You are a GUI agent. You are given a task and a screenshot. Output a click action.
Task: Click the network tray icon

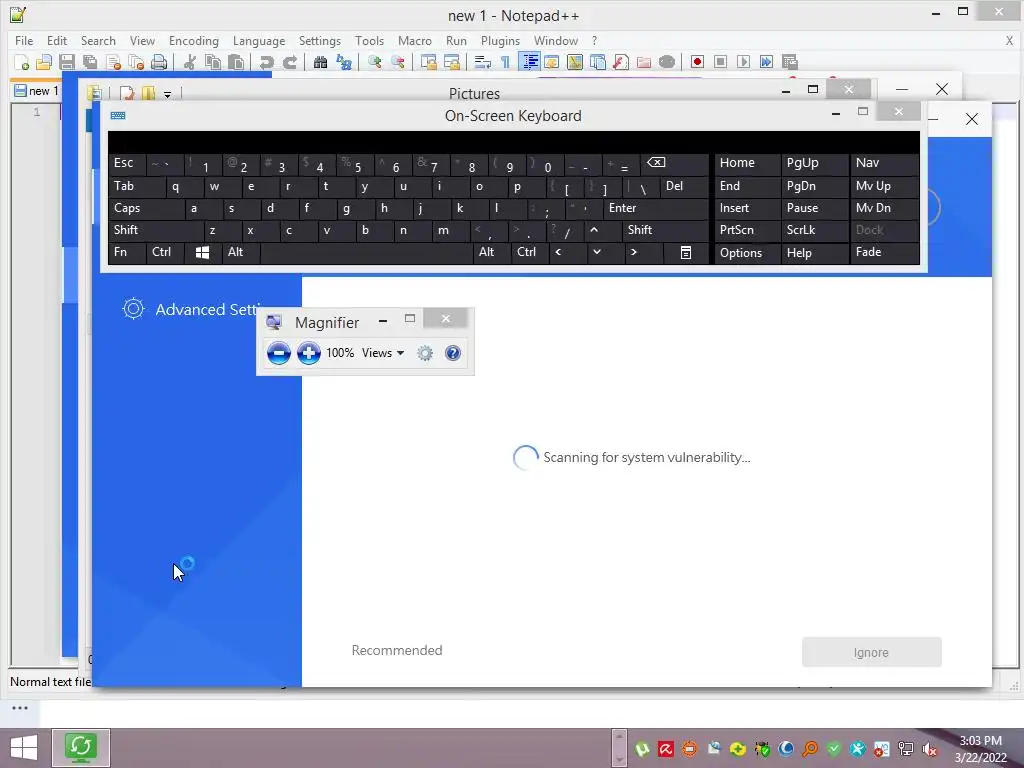pyautogui.click(x=906, y=749)
